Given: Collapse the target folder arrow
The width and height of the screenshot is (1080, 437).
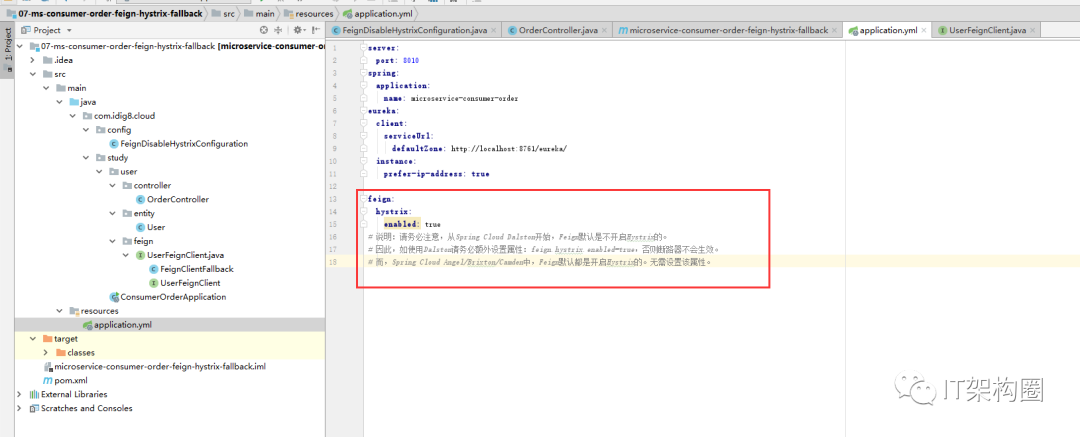Looking at the screenshot, I should [x=32, y=338].
